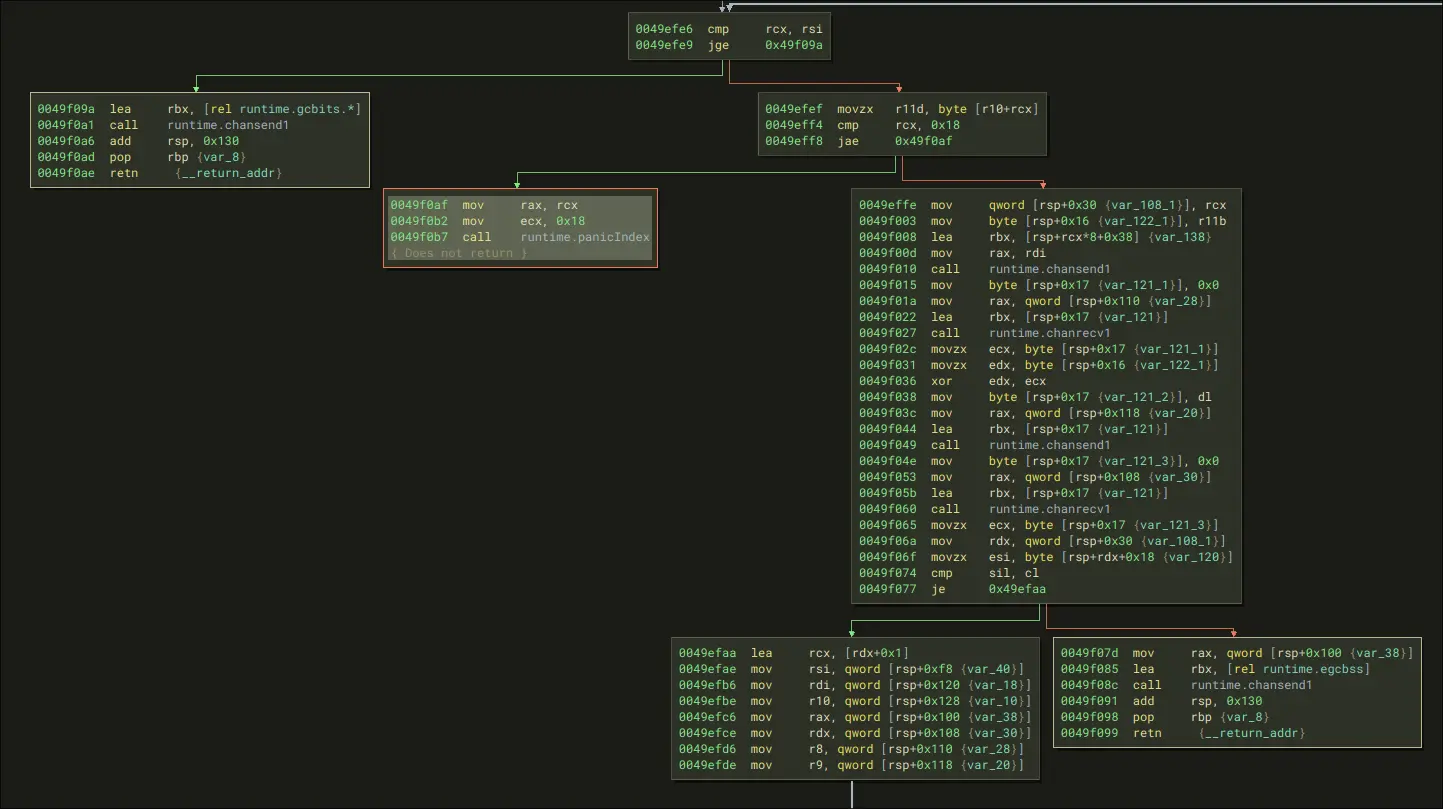The height and width of the screenshot is (809, 1443).
Task: Click runtime.chanrecv1 at address 0049f027
Action: tap(1049, 333)
